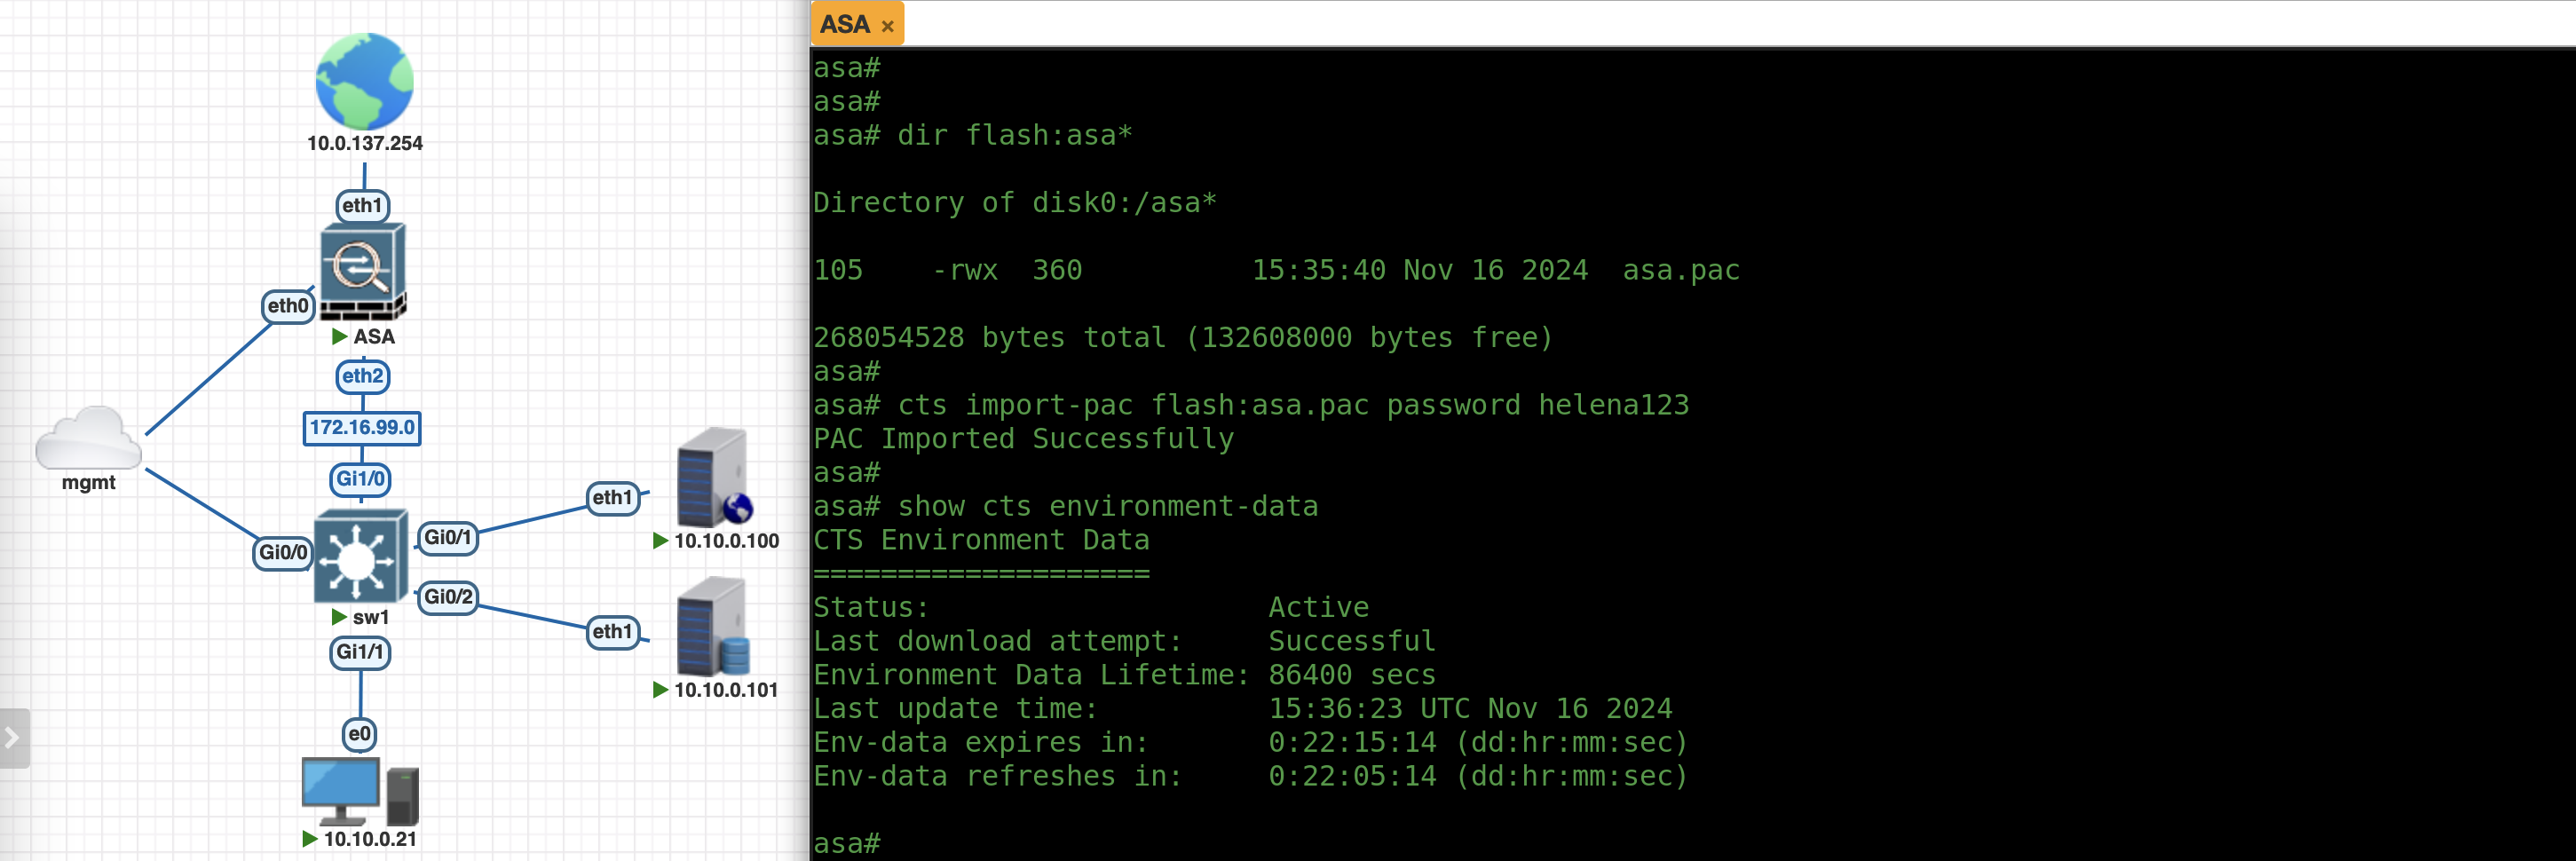The image size is (2576, 861).
Task: Click the Gi0/2 interface label
Action: pyautogui.click(x=447, y=597)
